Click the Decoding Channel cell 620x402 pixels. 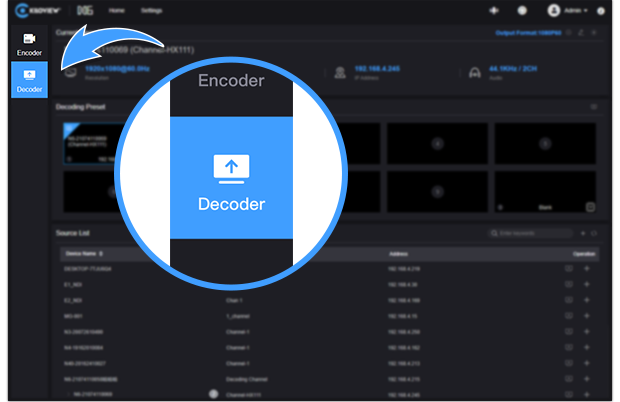point(247,379)
